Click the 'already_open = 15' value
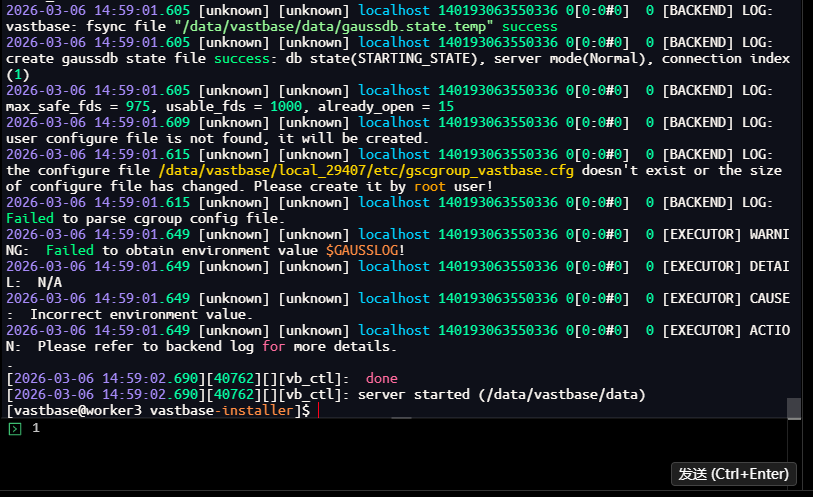 click(386, 106)
